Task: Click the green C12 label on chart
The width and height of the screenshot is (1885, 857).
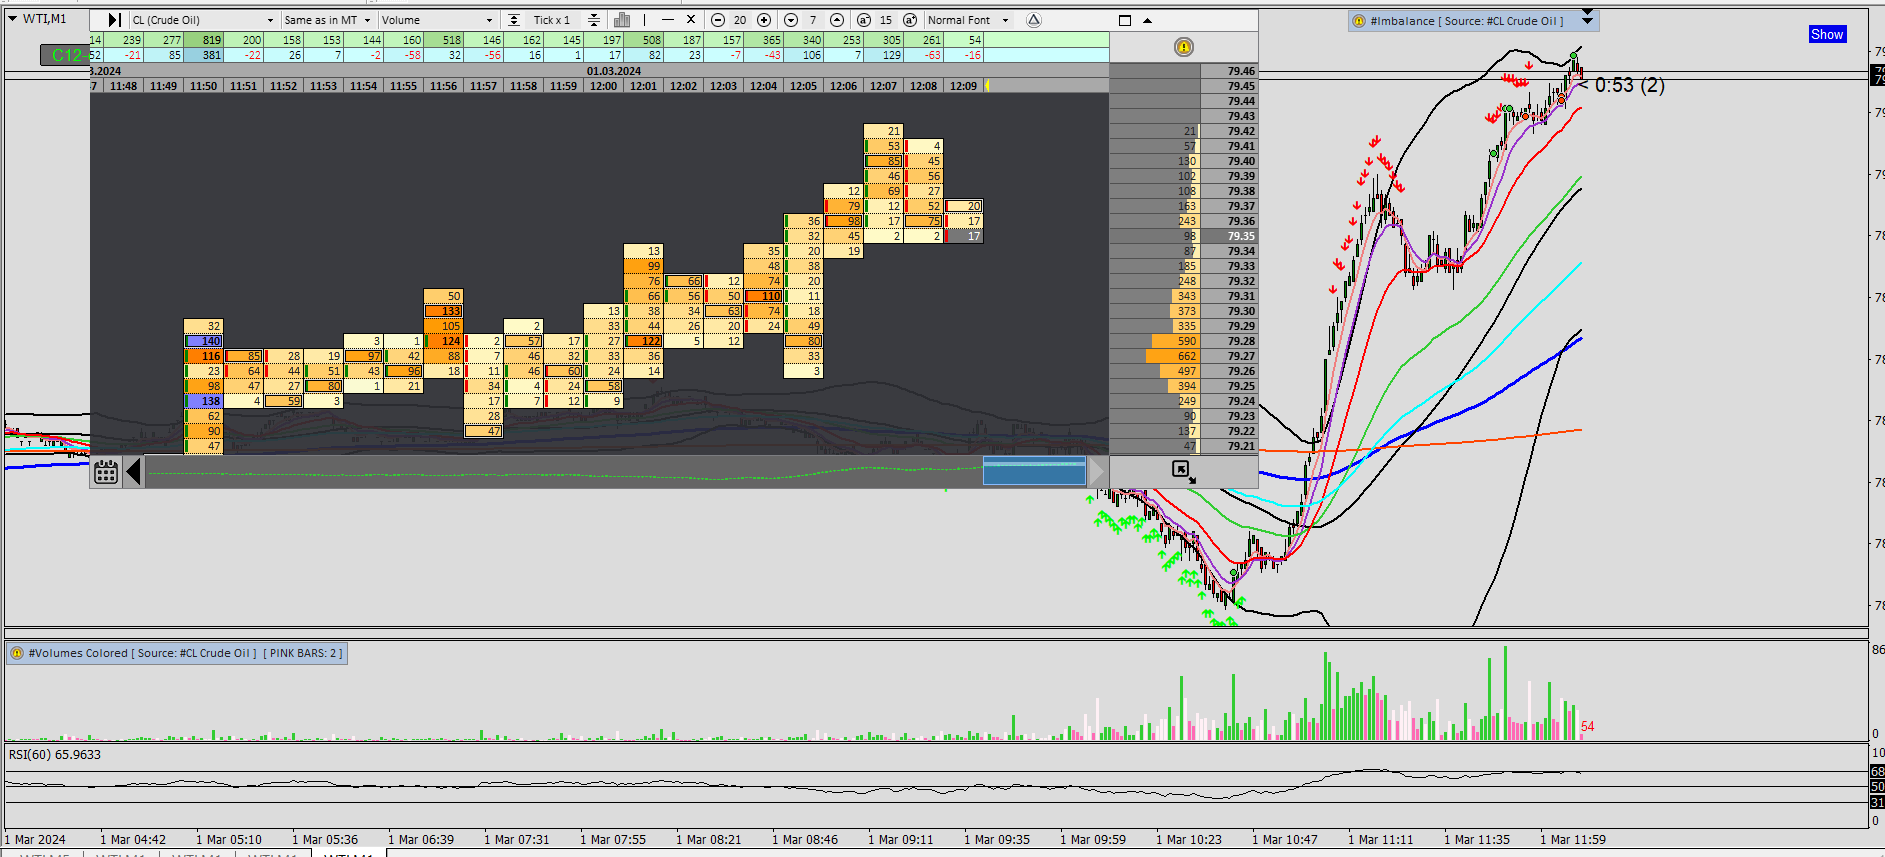Action: 66,55
